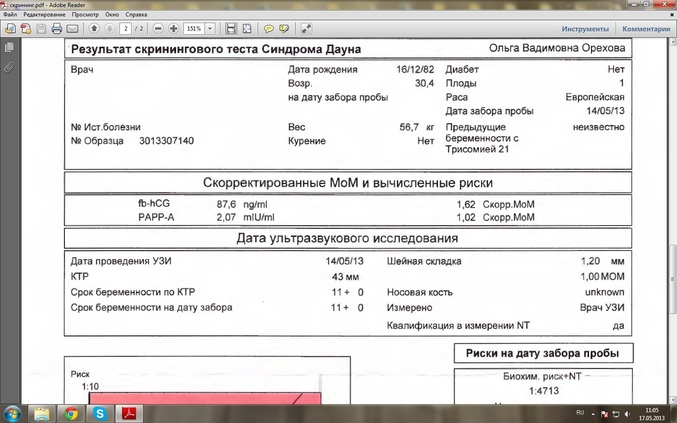Open the Редактирование menu
This screenshot has height=423, width=677.
pos(43,16)
